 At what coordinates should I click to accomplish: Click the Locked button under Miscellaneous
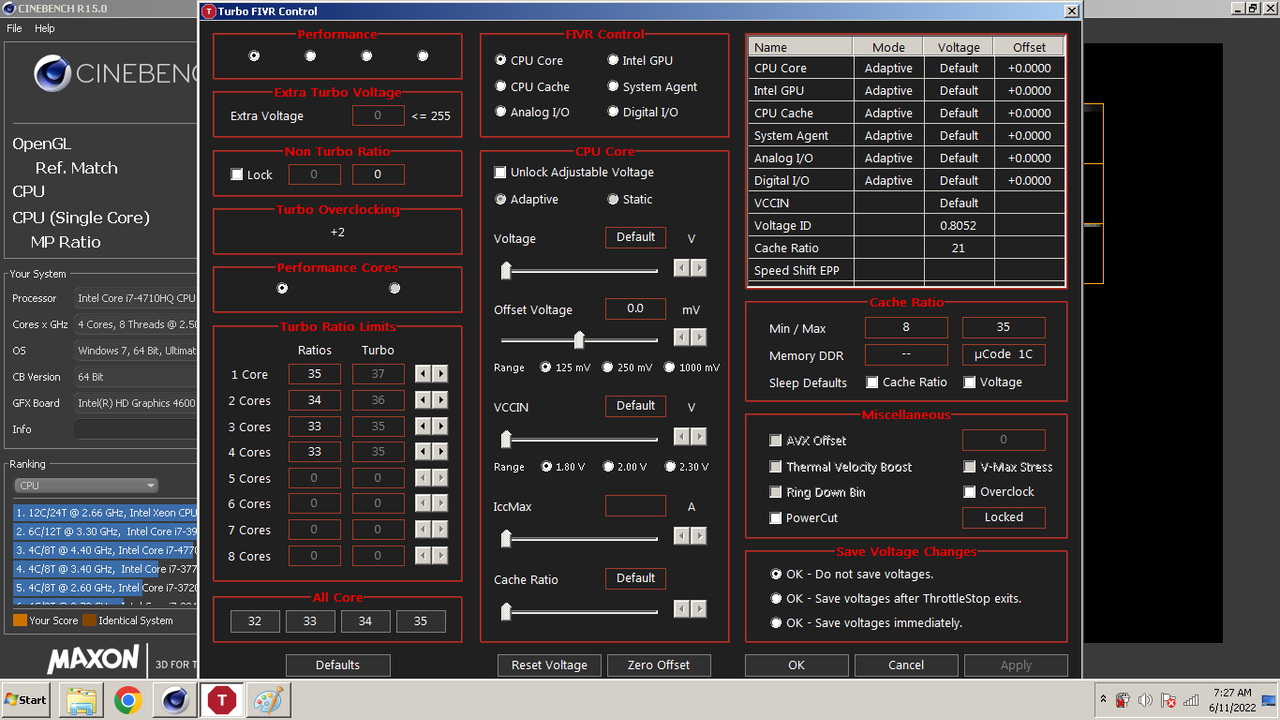(1003, 517)
